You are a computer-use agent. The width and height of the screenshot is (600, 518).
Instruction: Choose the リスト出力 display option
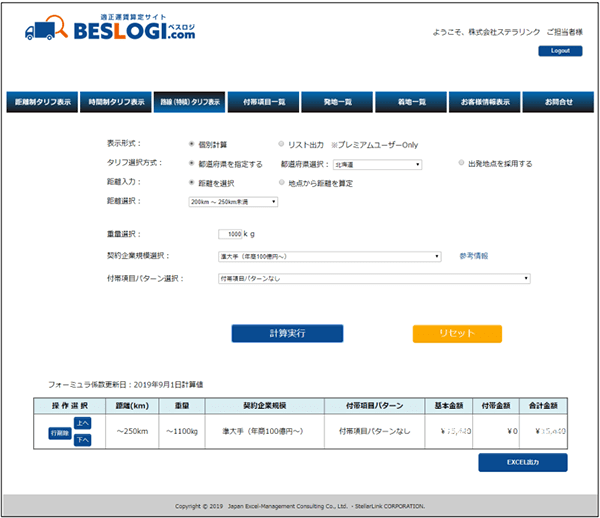(x=281, y=144)
